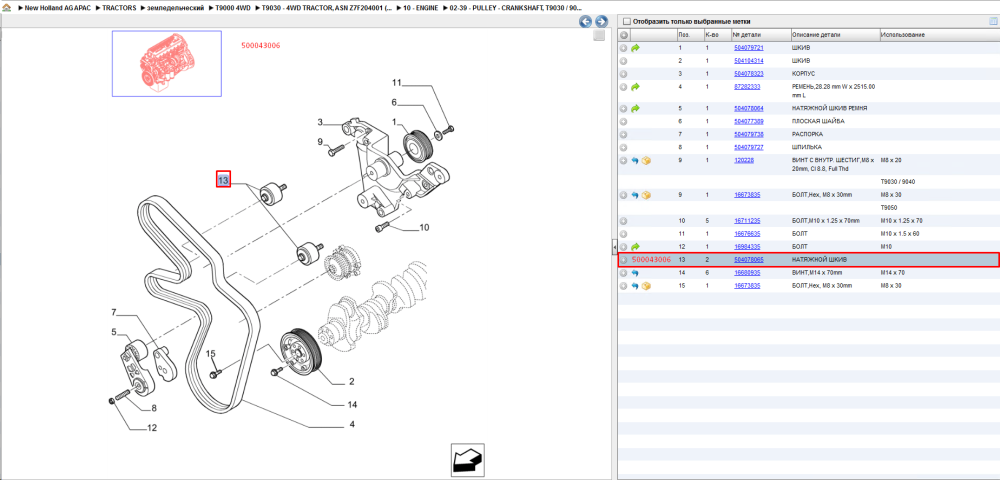Click the green arrow icon for belt 87282333
1000x480 pixels.
click(x=635, y=86)
